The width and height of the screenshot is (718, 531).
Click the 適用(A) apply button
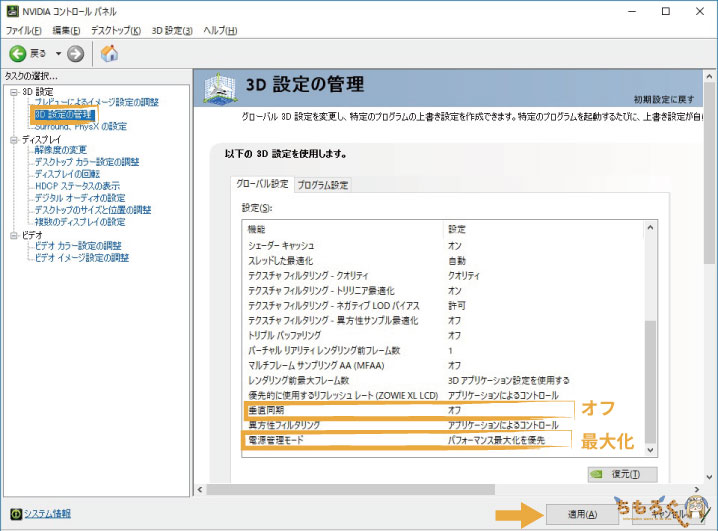click(x=582, y=515)
